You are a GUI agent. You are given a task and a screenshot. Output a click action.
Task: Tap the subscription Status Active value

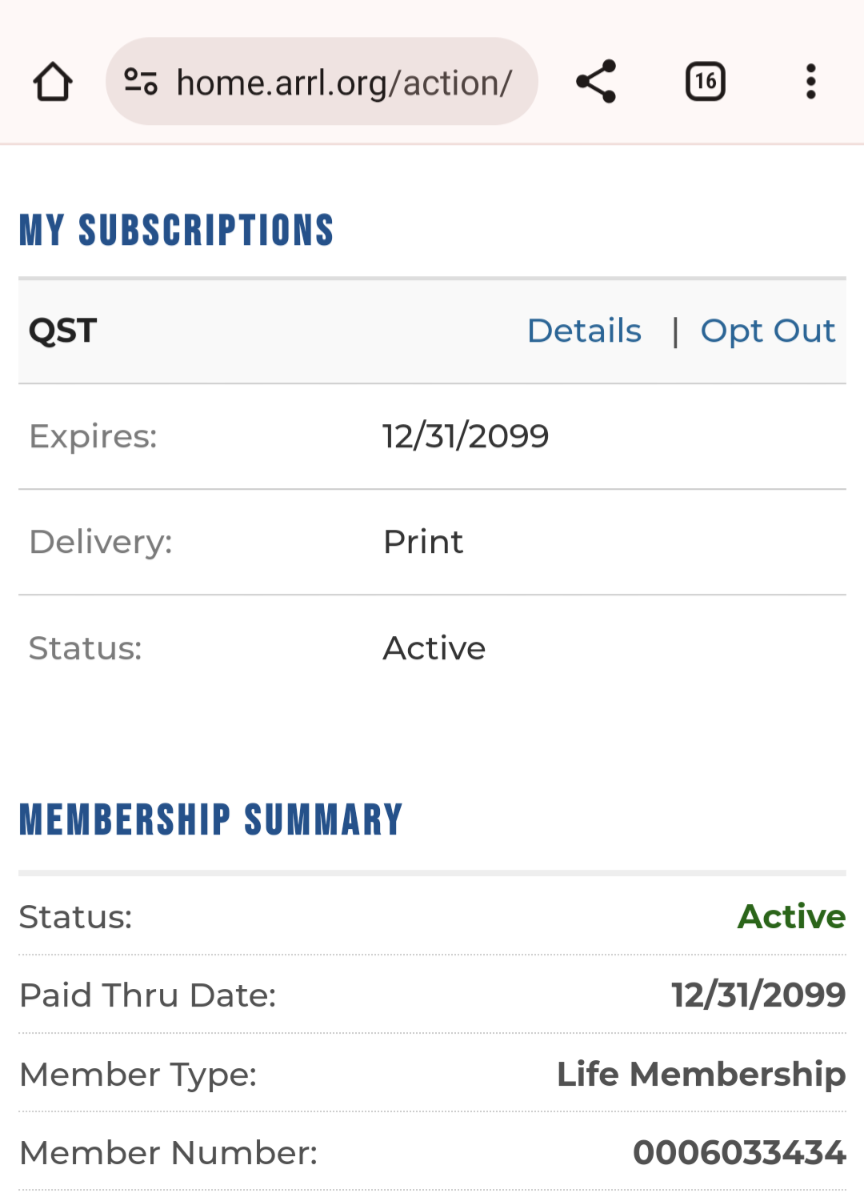pyautogui.click(x=434, y=648)
